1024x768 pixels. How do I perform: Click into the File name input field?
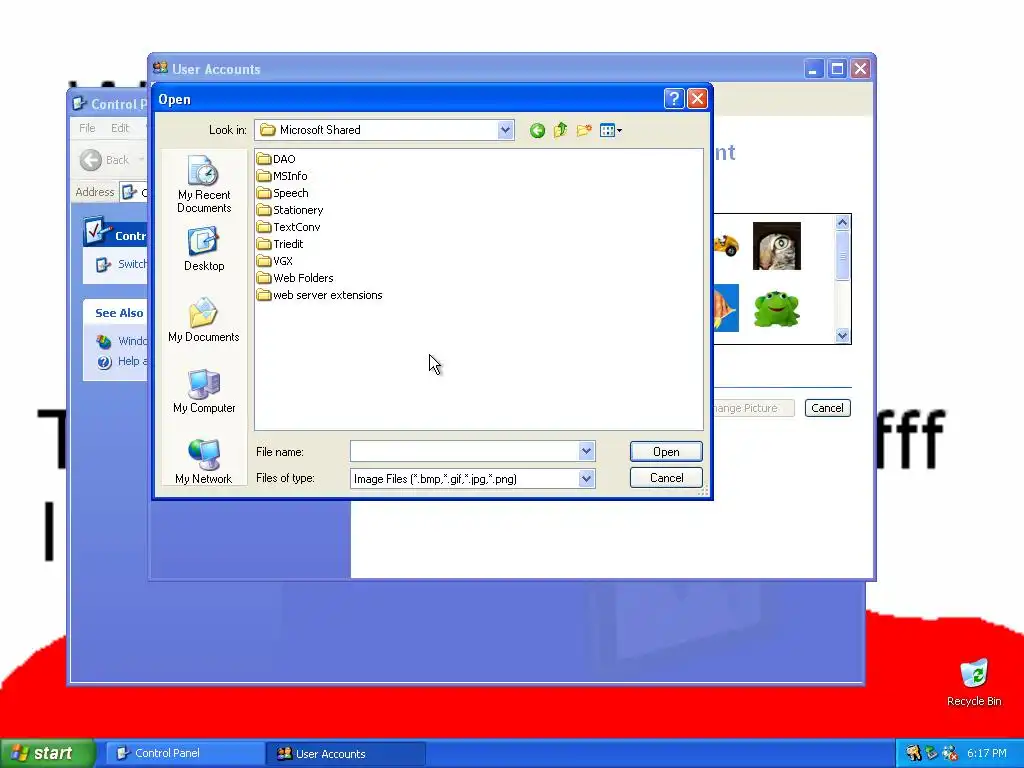coord(464,451)
